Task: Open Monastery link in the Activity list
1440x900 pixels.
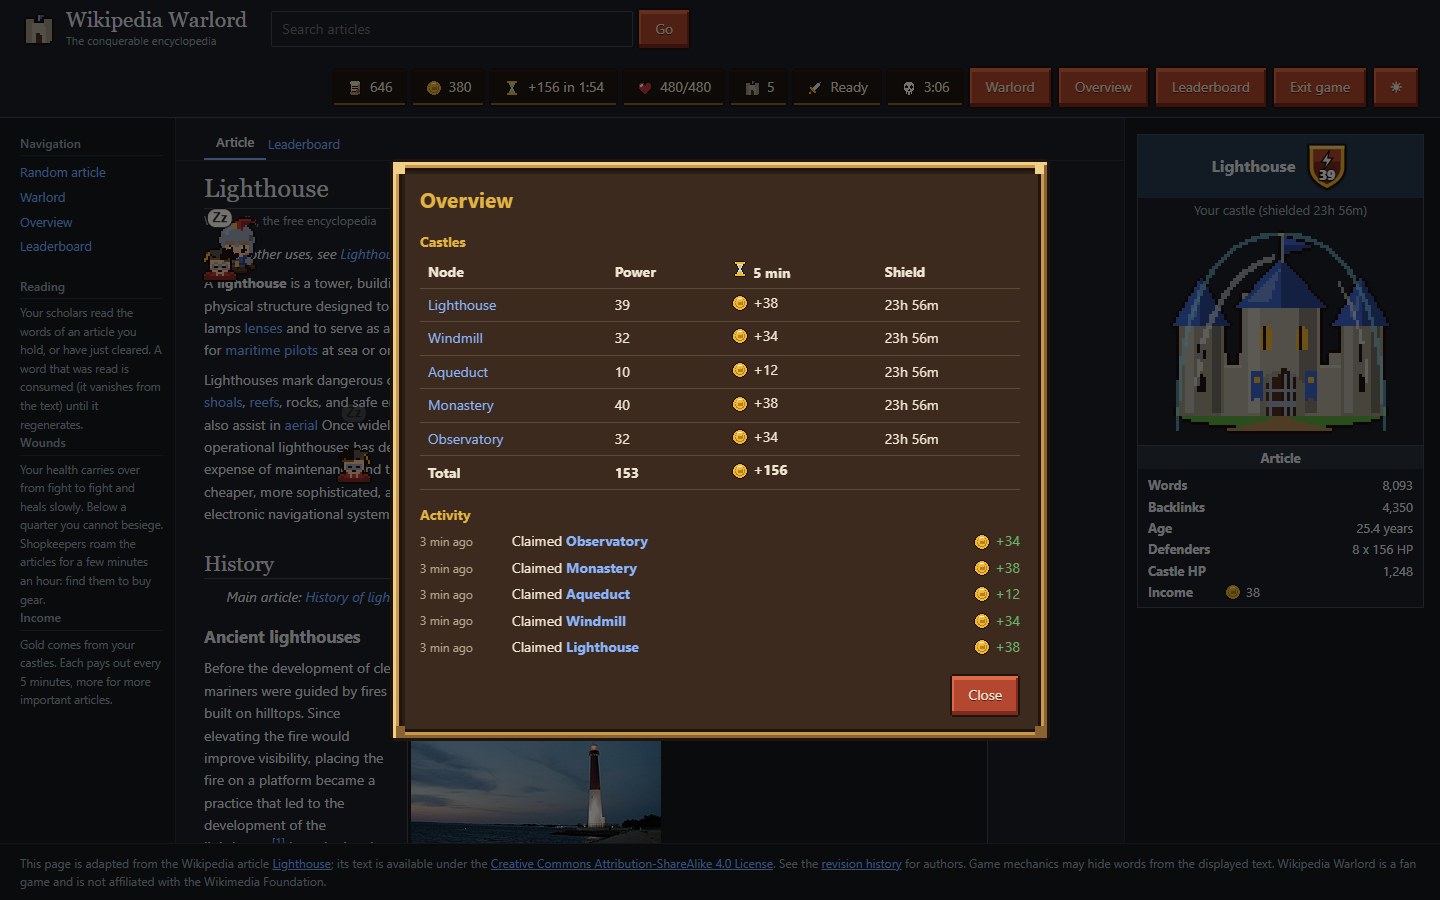Action: [x=601, y=568]
